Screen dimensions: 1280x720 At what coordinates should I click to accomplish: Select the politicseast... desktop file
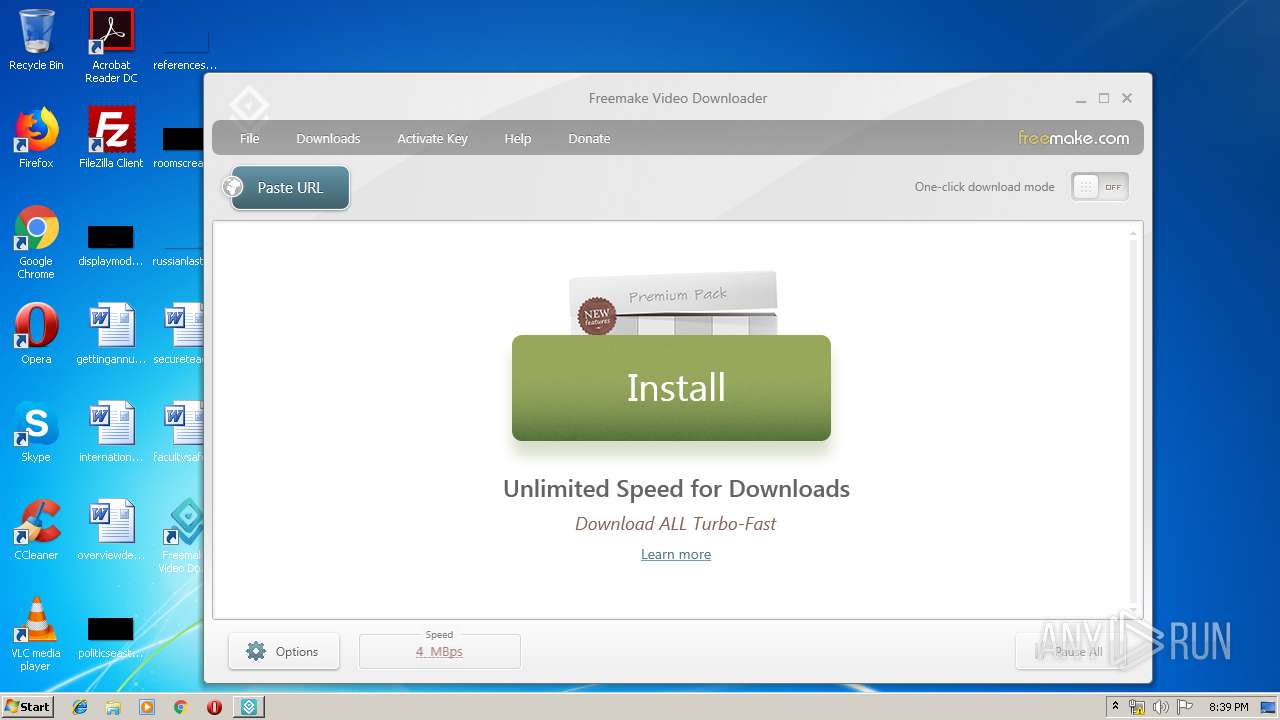(x=111, y=638)
